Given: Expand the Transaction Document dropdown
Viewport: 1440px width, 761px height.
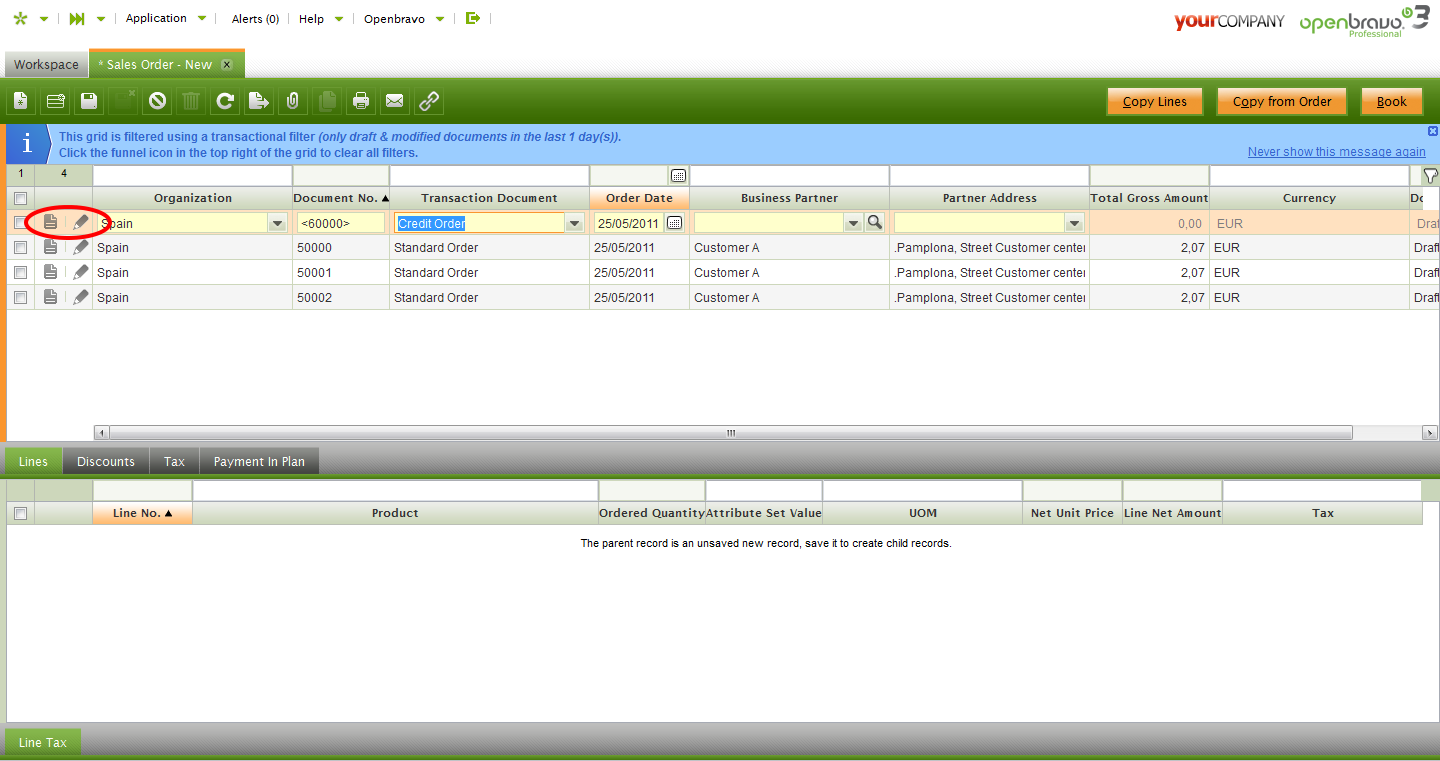Looking at the screenshot, I should click(x=574, y=223).
